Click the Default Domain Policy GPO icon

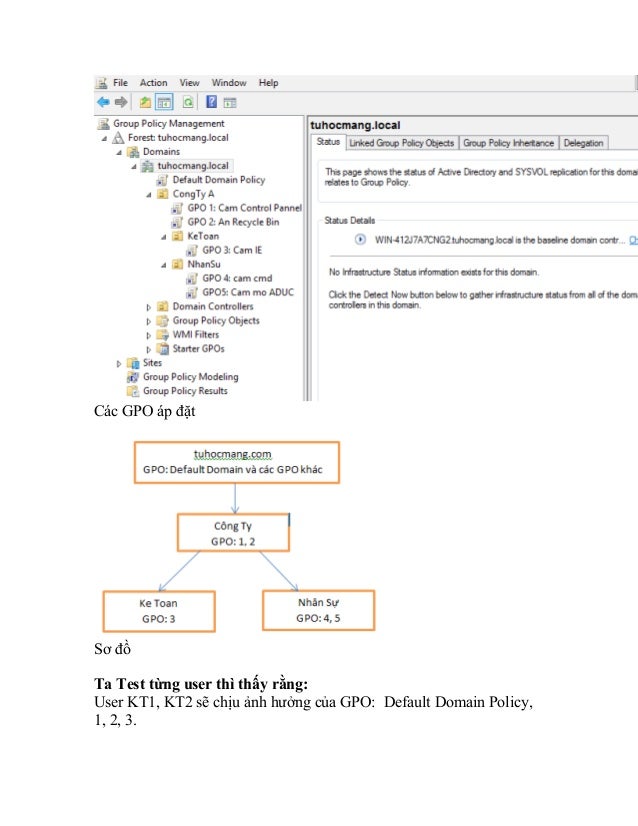162,180
